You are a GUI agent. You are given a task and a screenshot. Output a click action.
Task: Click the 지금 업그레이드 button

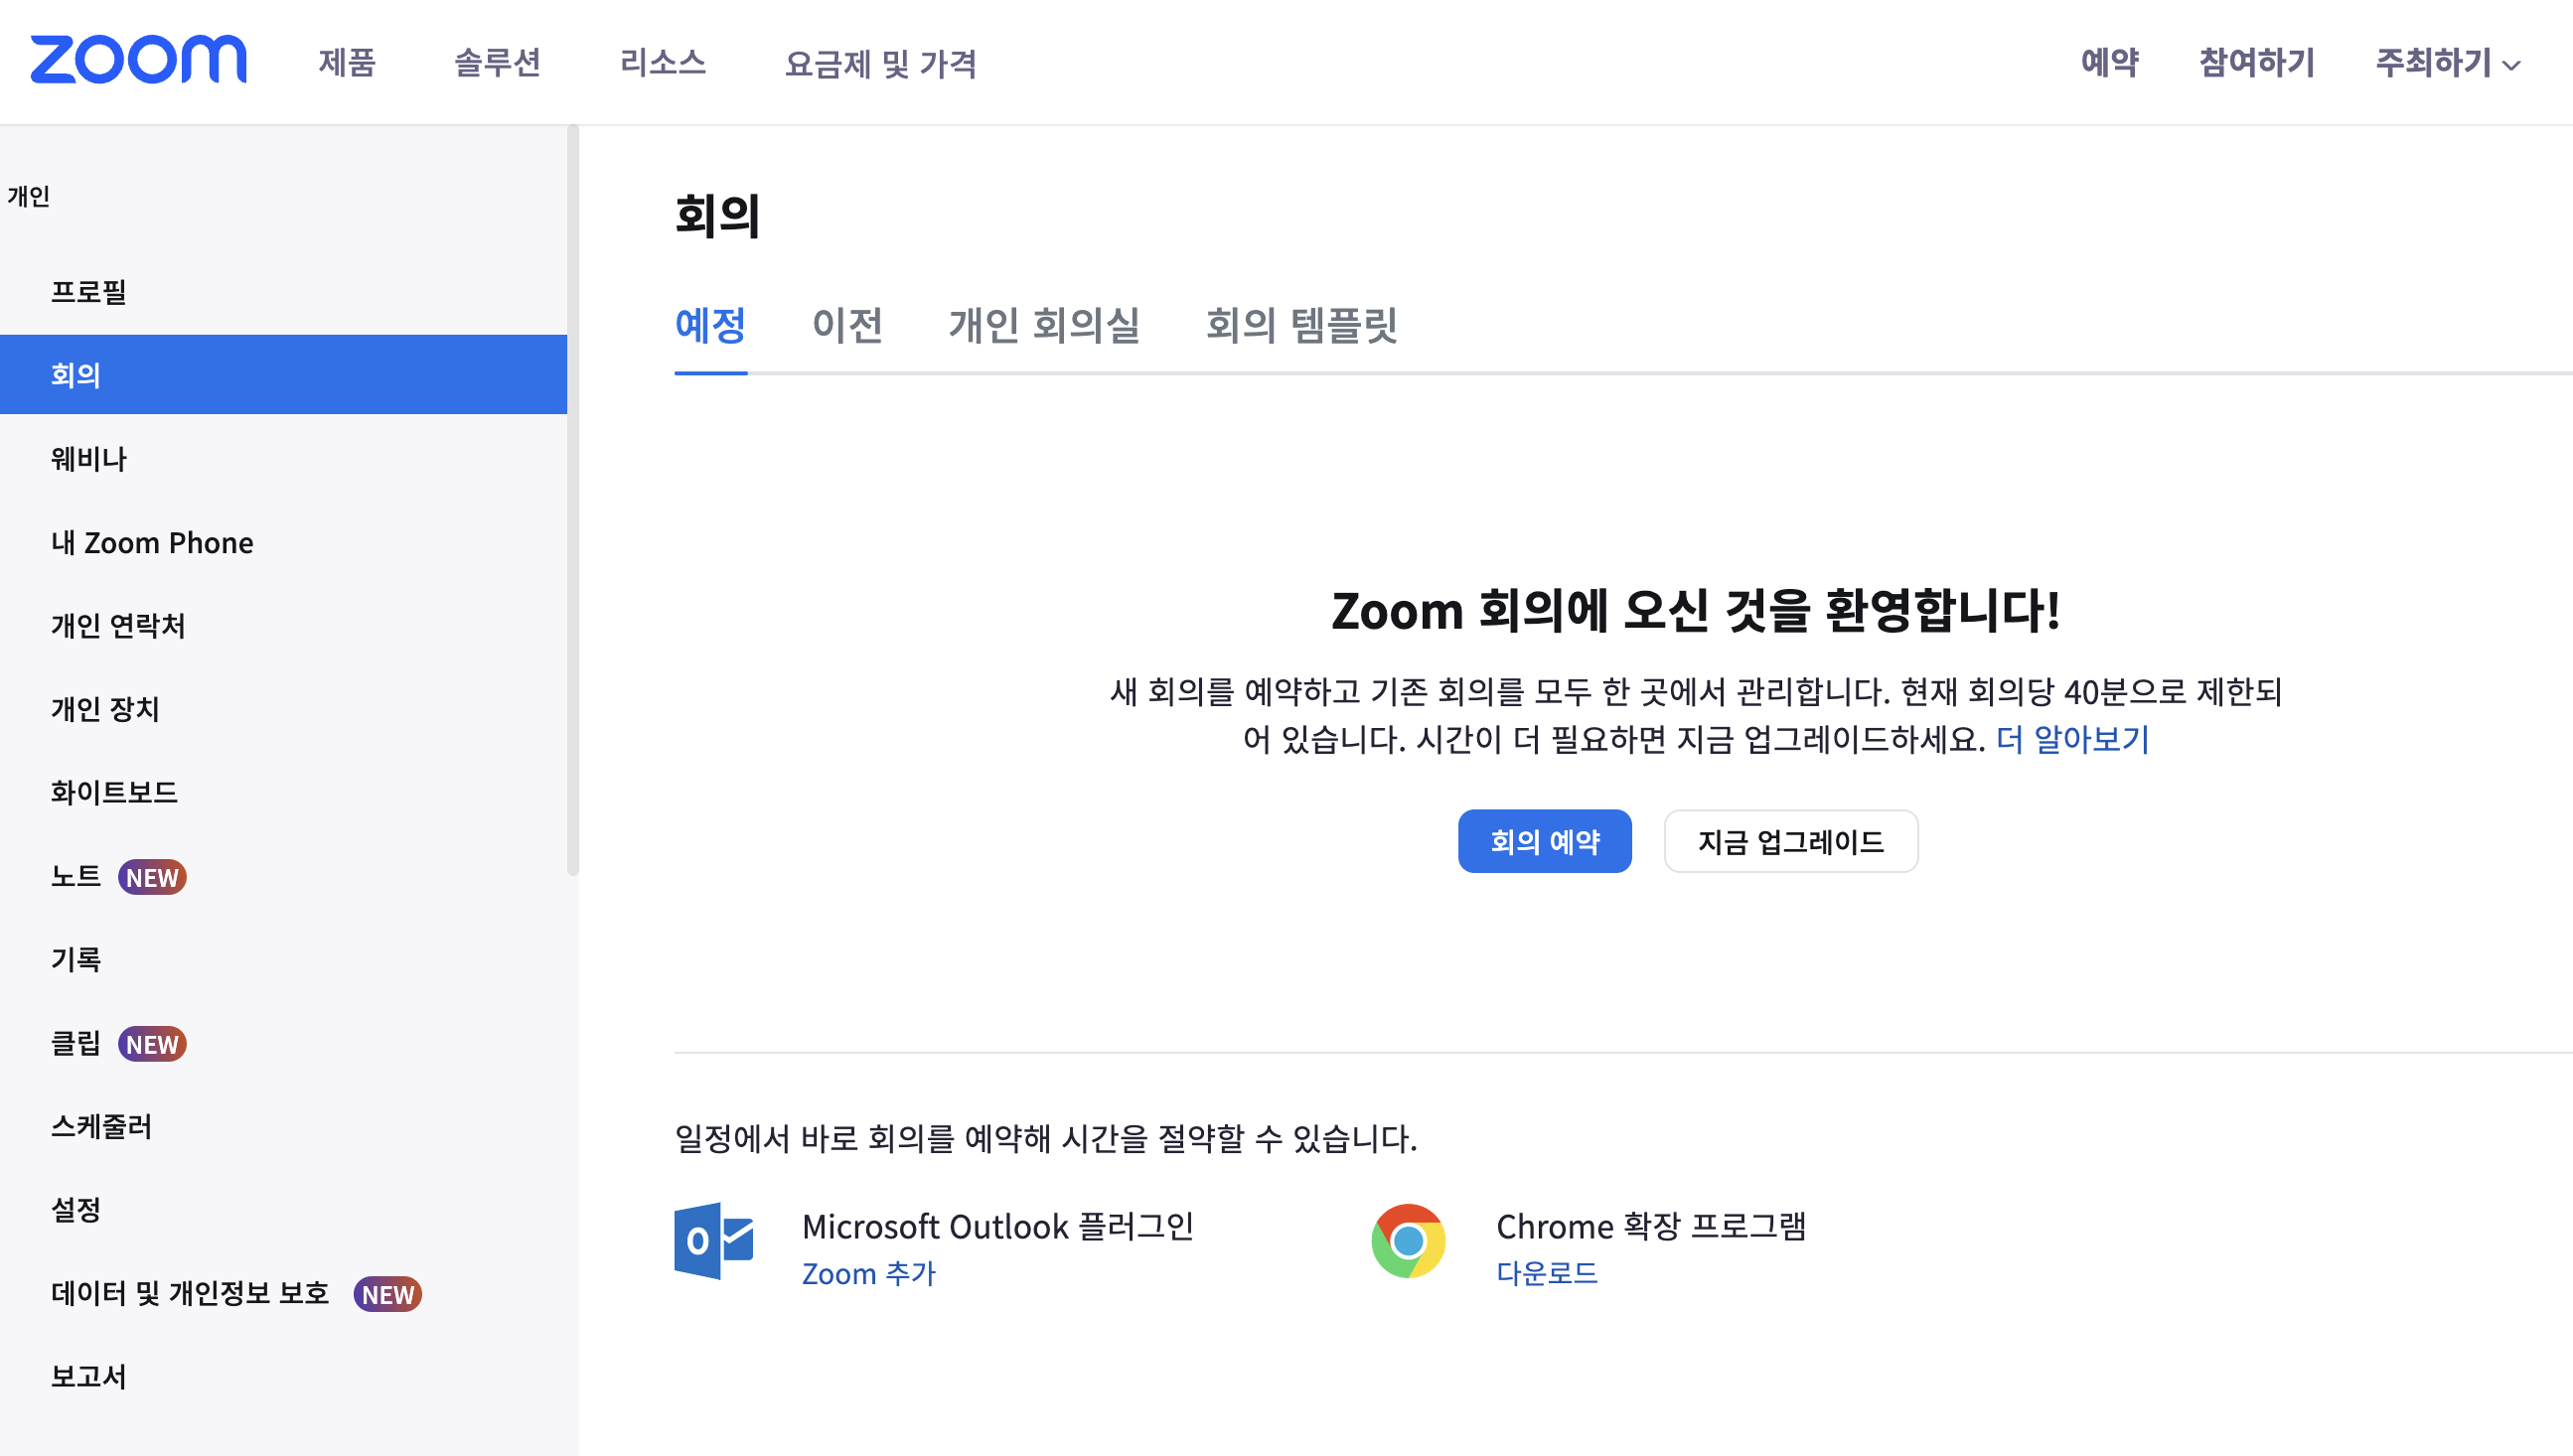(1790, 841)
